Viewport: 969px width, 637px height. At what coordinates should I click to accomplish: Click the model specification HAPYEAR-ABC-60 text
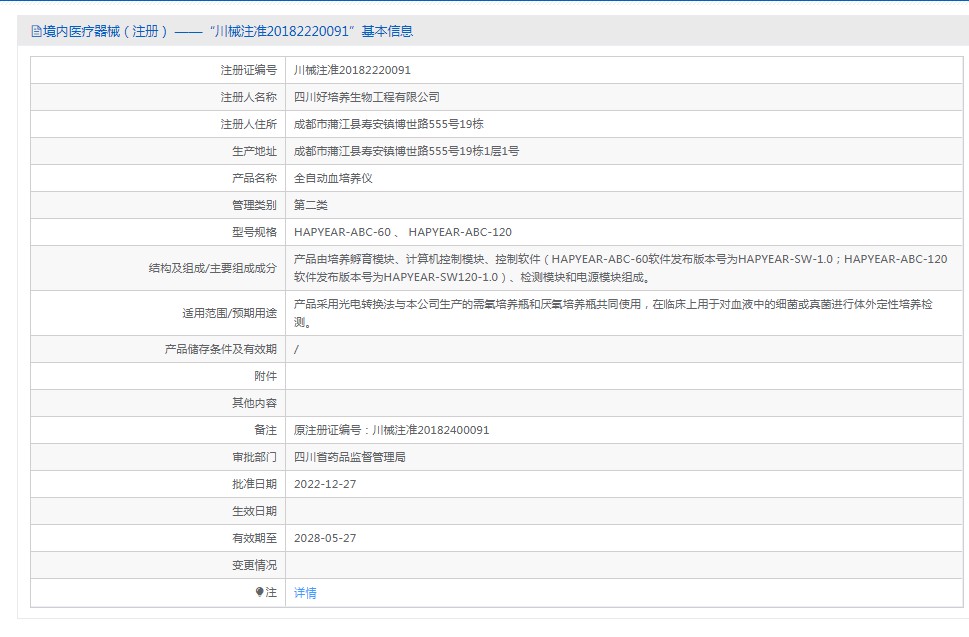342,232
